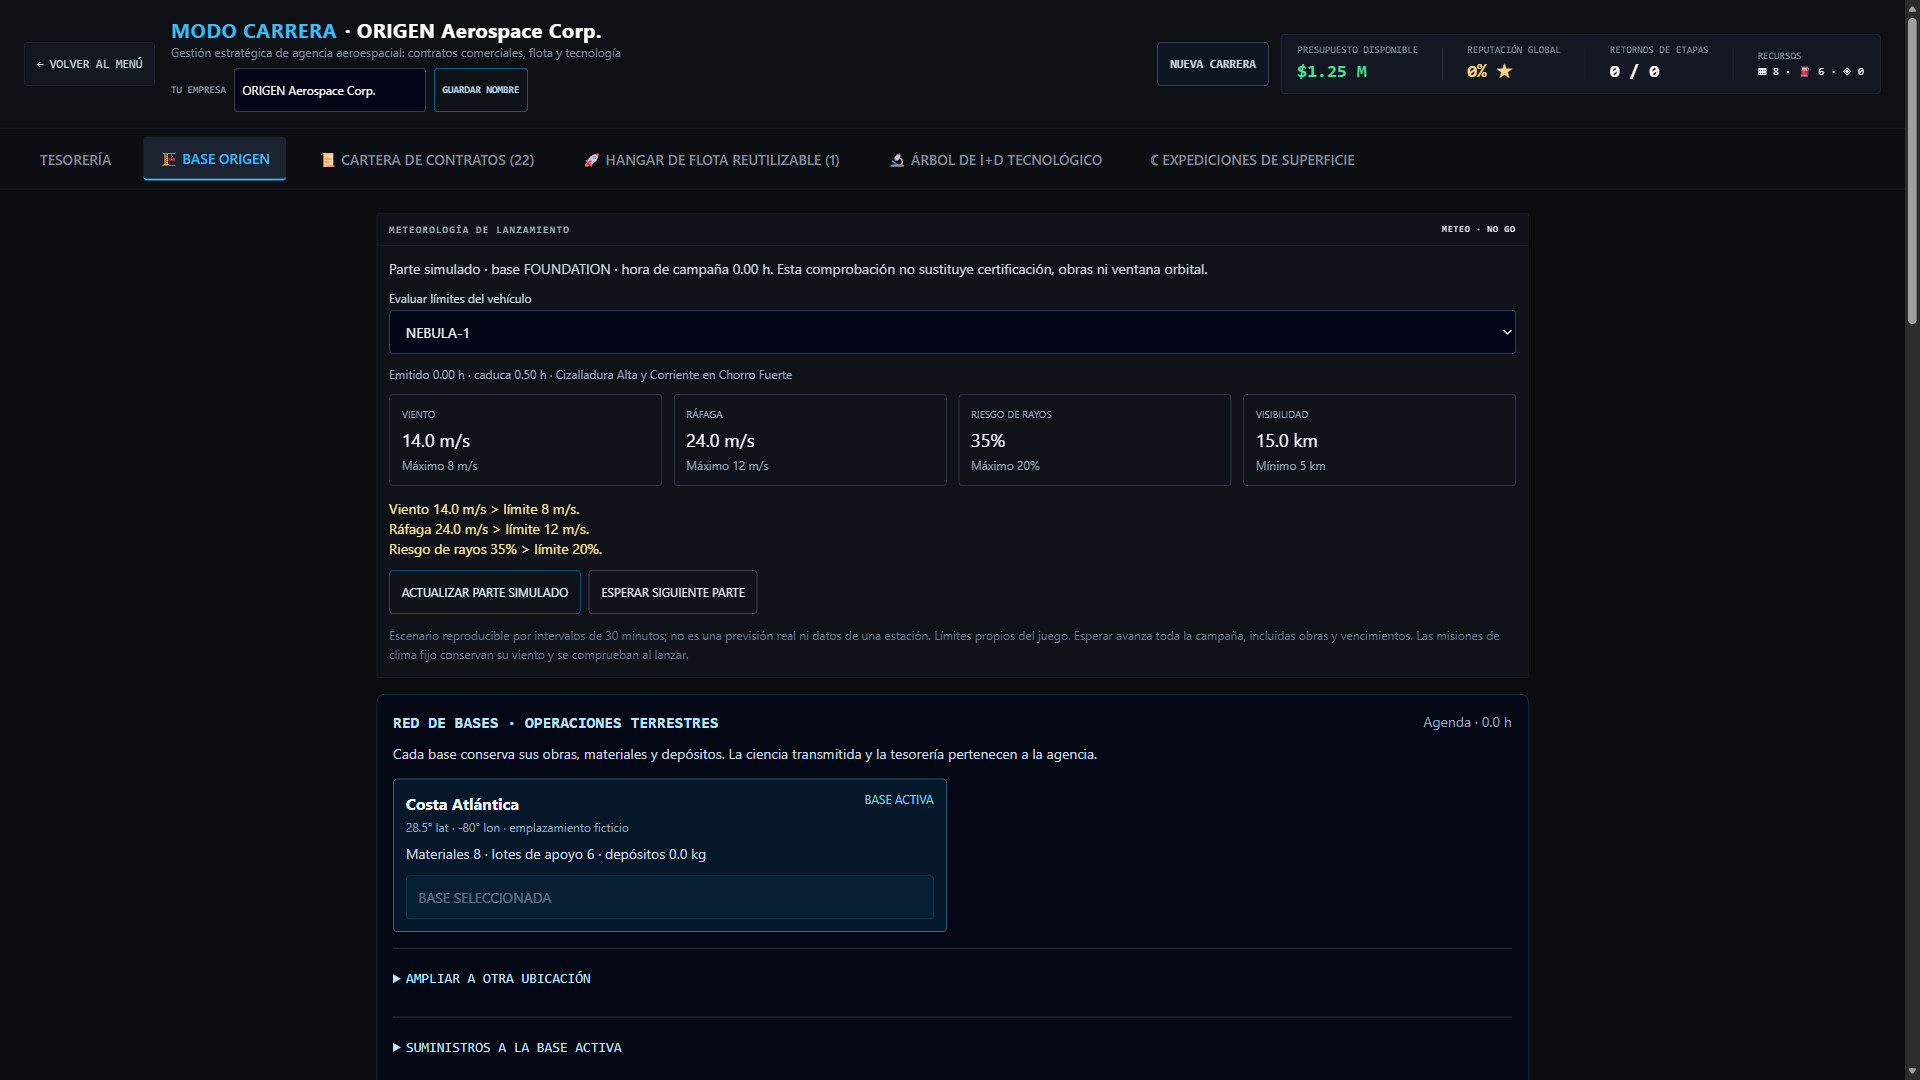Click the diamond-shaped resource icon in Recursos
This screenshot has width=1920, height=1080.
[x=1847, y=72]
